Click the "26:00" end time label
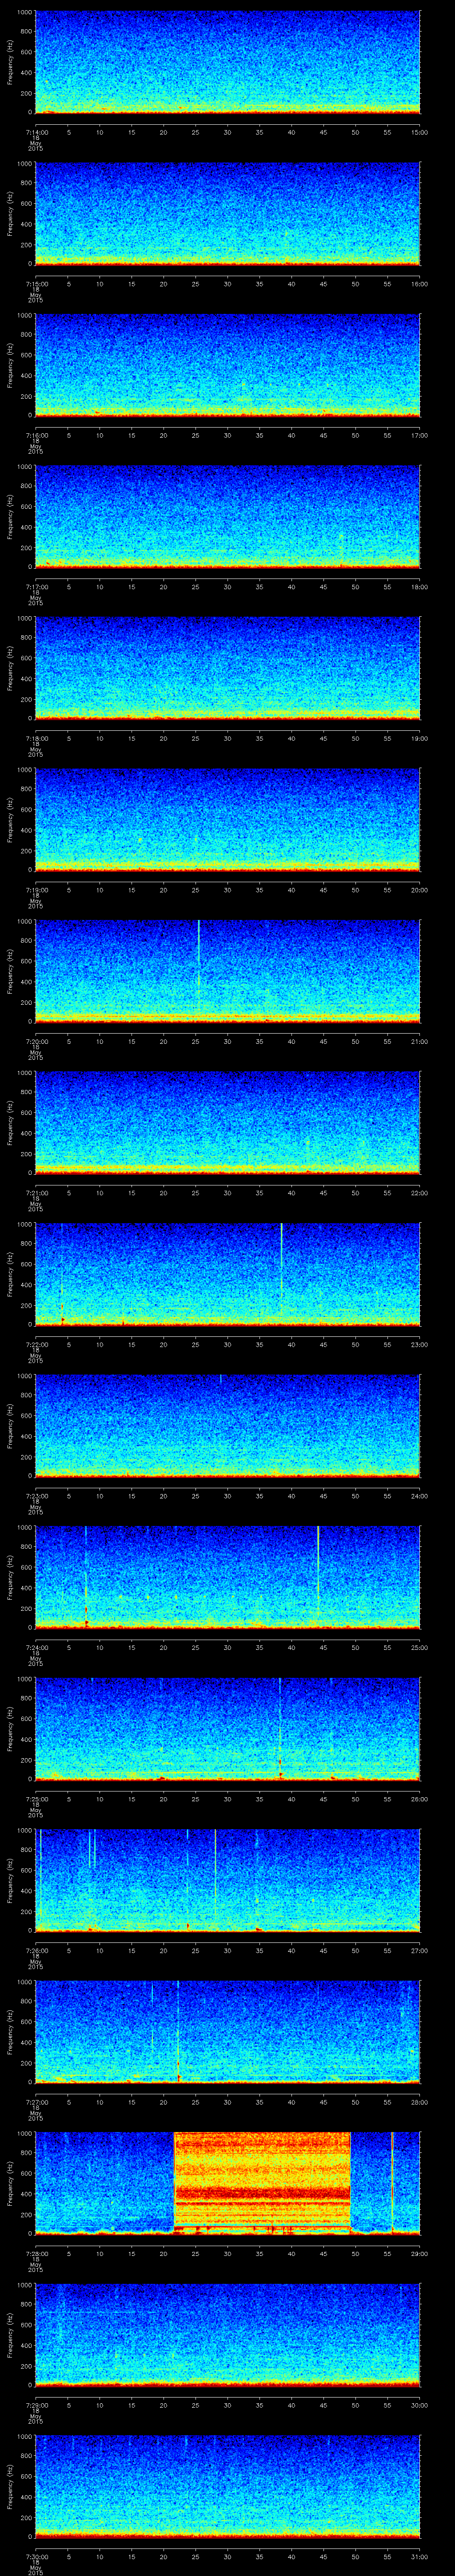The width and height of the screenshot is (455, 2576). [x=420, y=1799]
